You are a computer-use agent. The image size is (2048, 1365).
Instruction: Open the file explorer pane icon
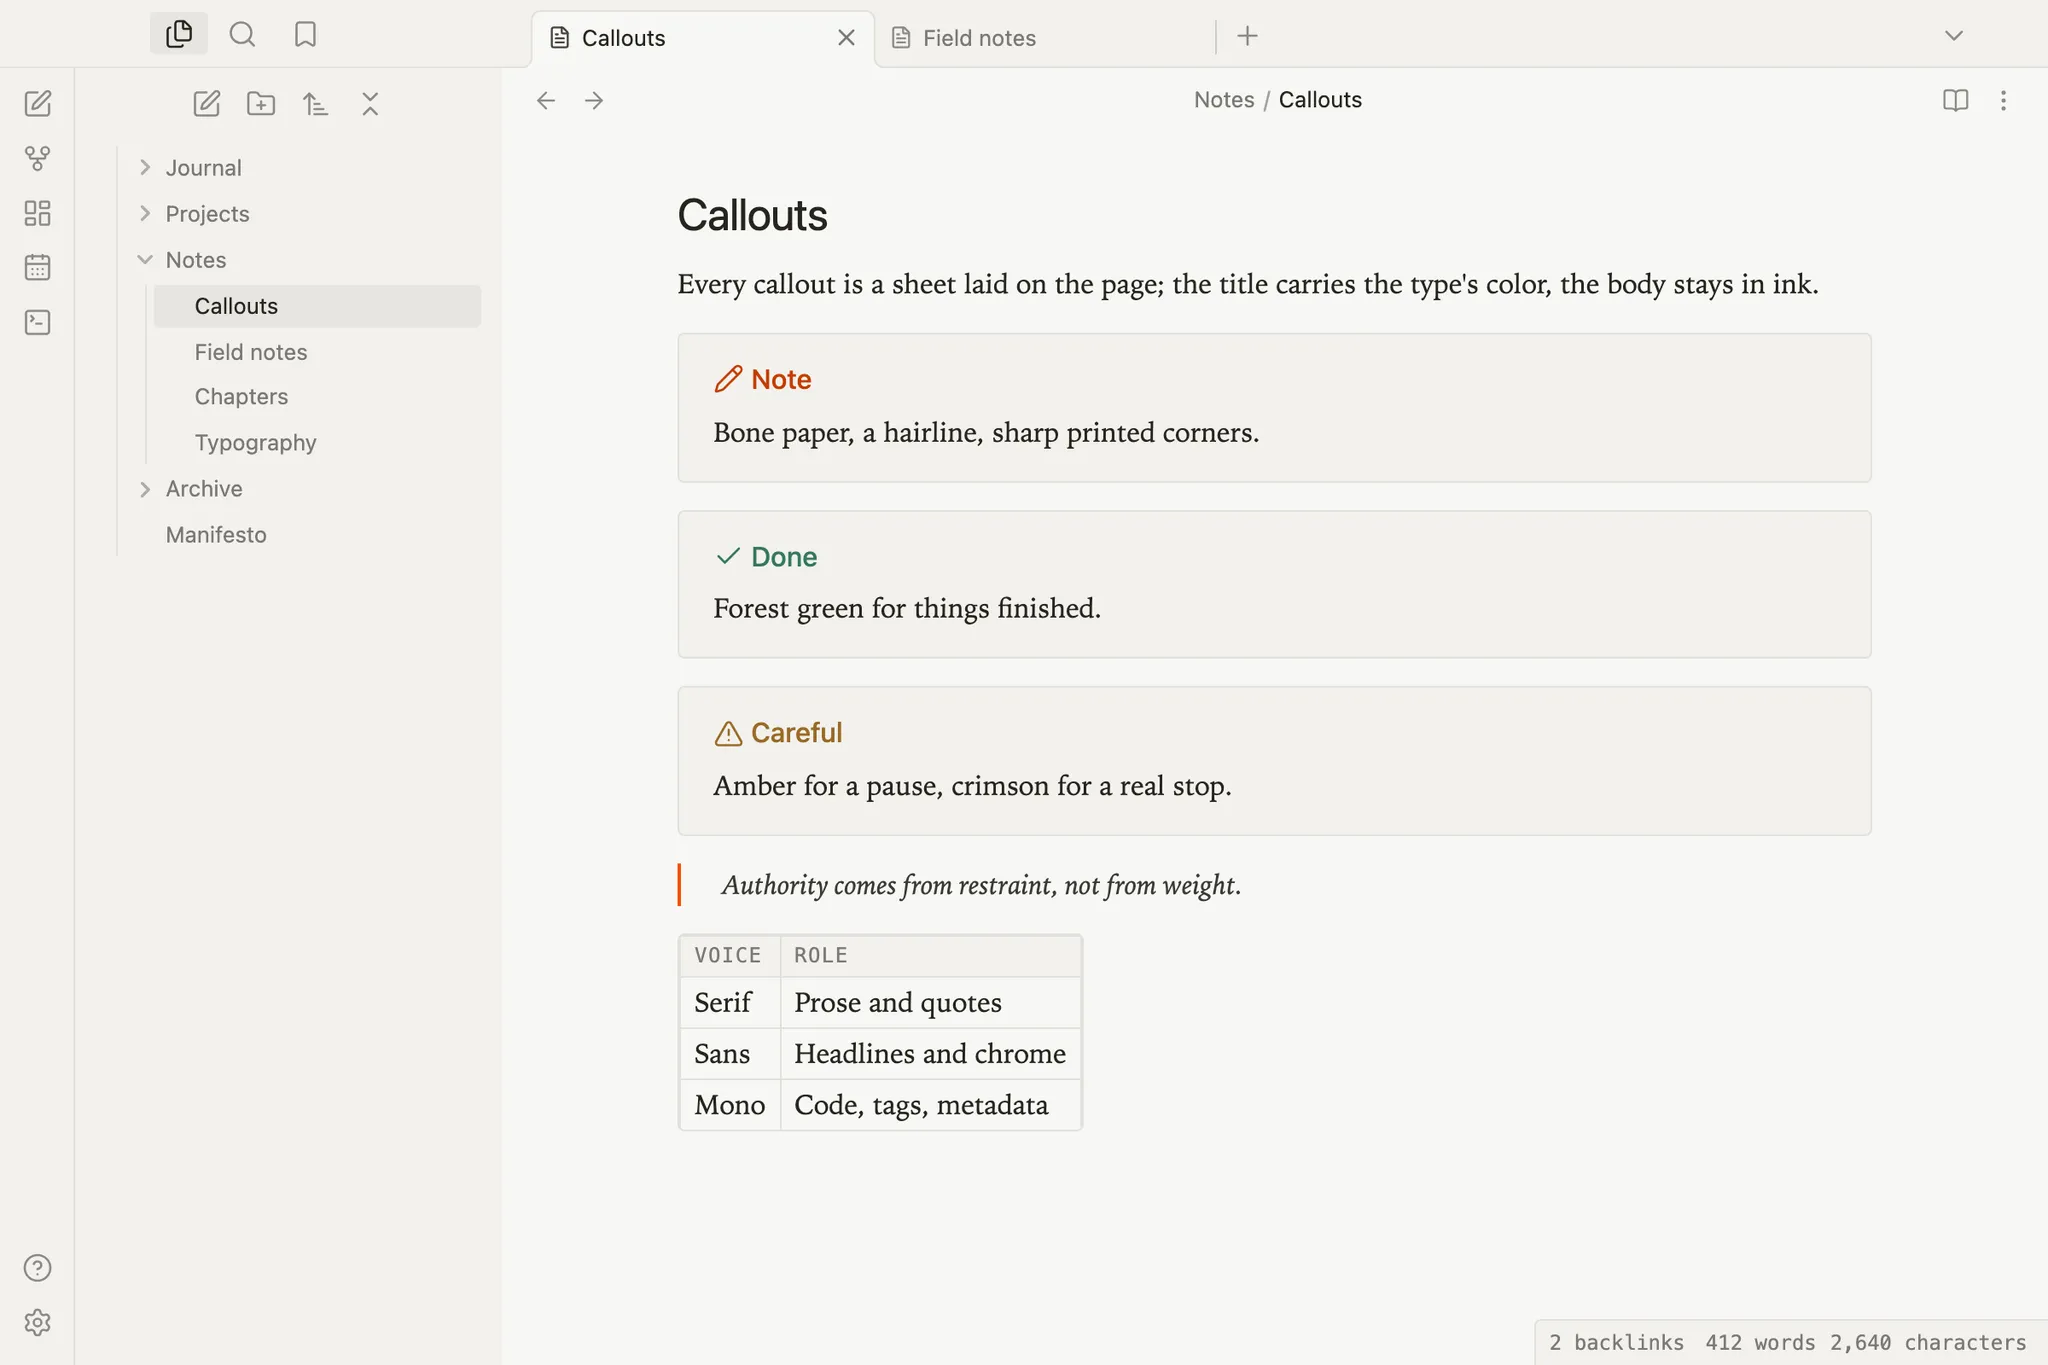coord(179,35)
